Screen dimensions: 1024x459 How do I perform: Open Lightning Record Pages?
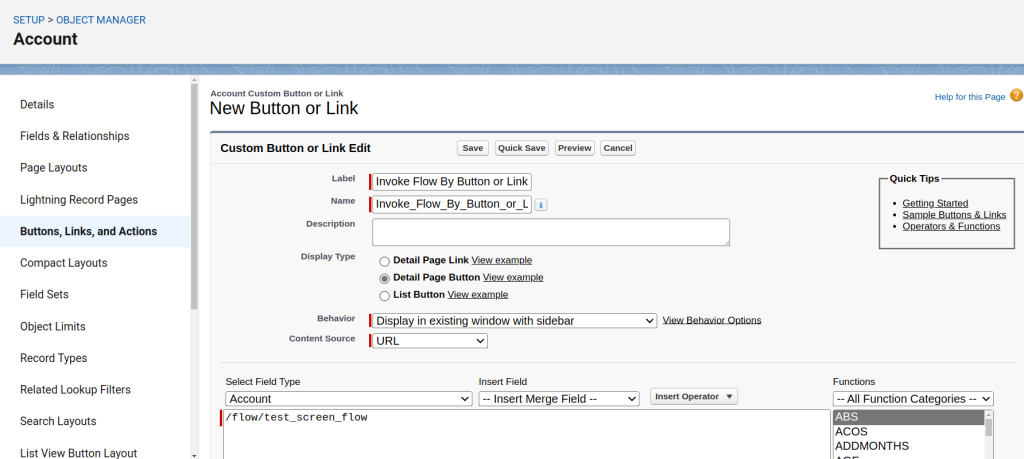point(79,200)
